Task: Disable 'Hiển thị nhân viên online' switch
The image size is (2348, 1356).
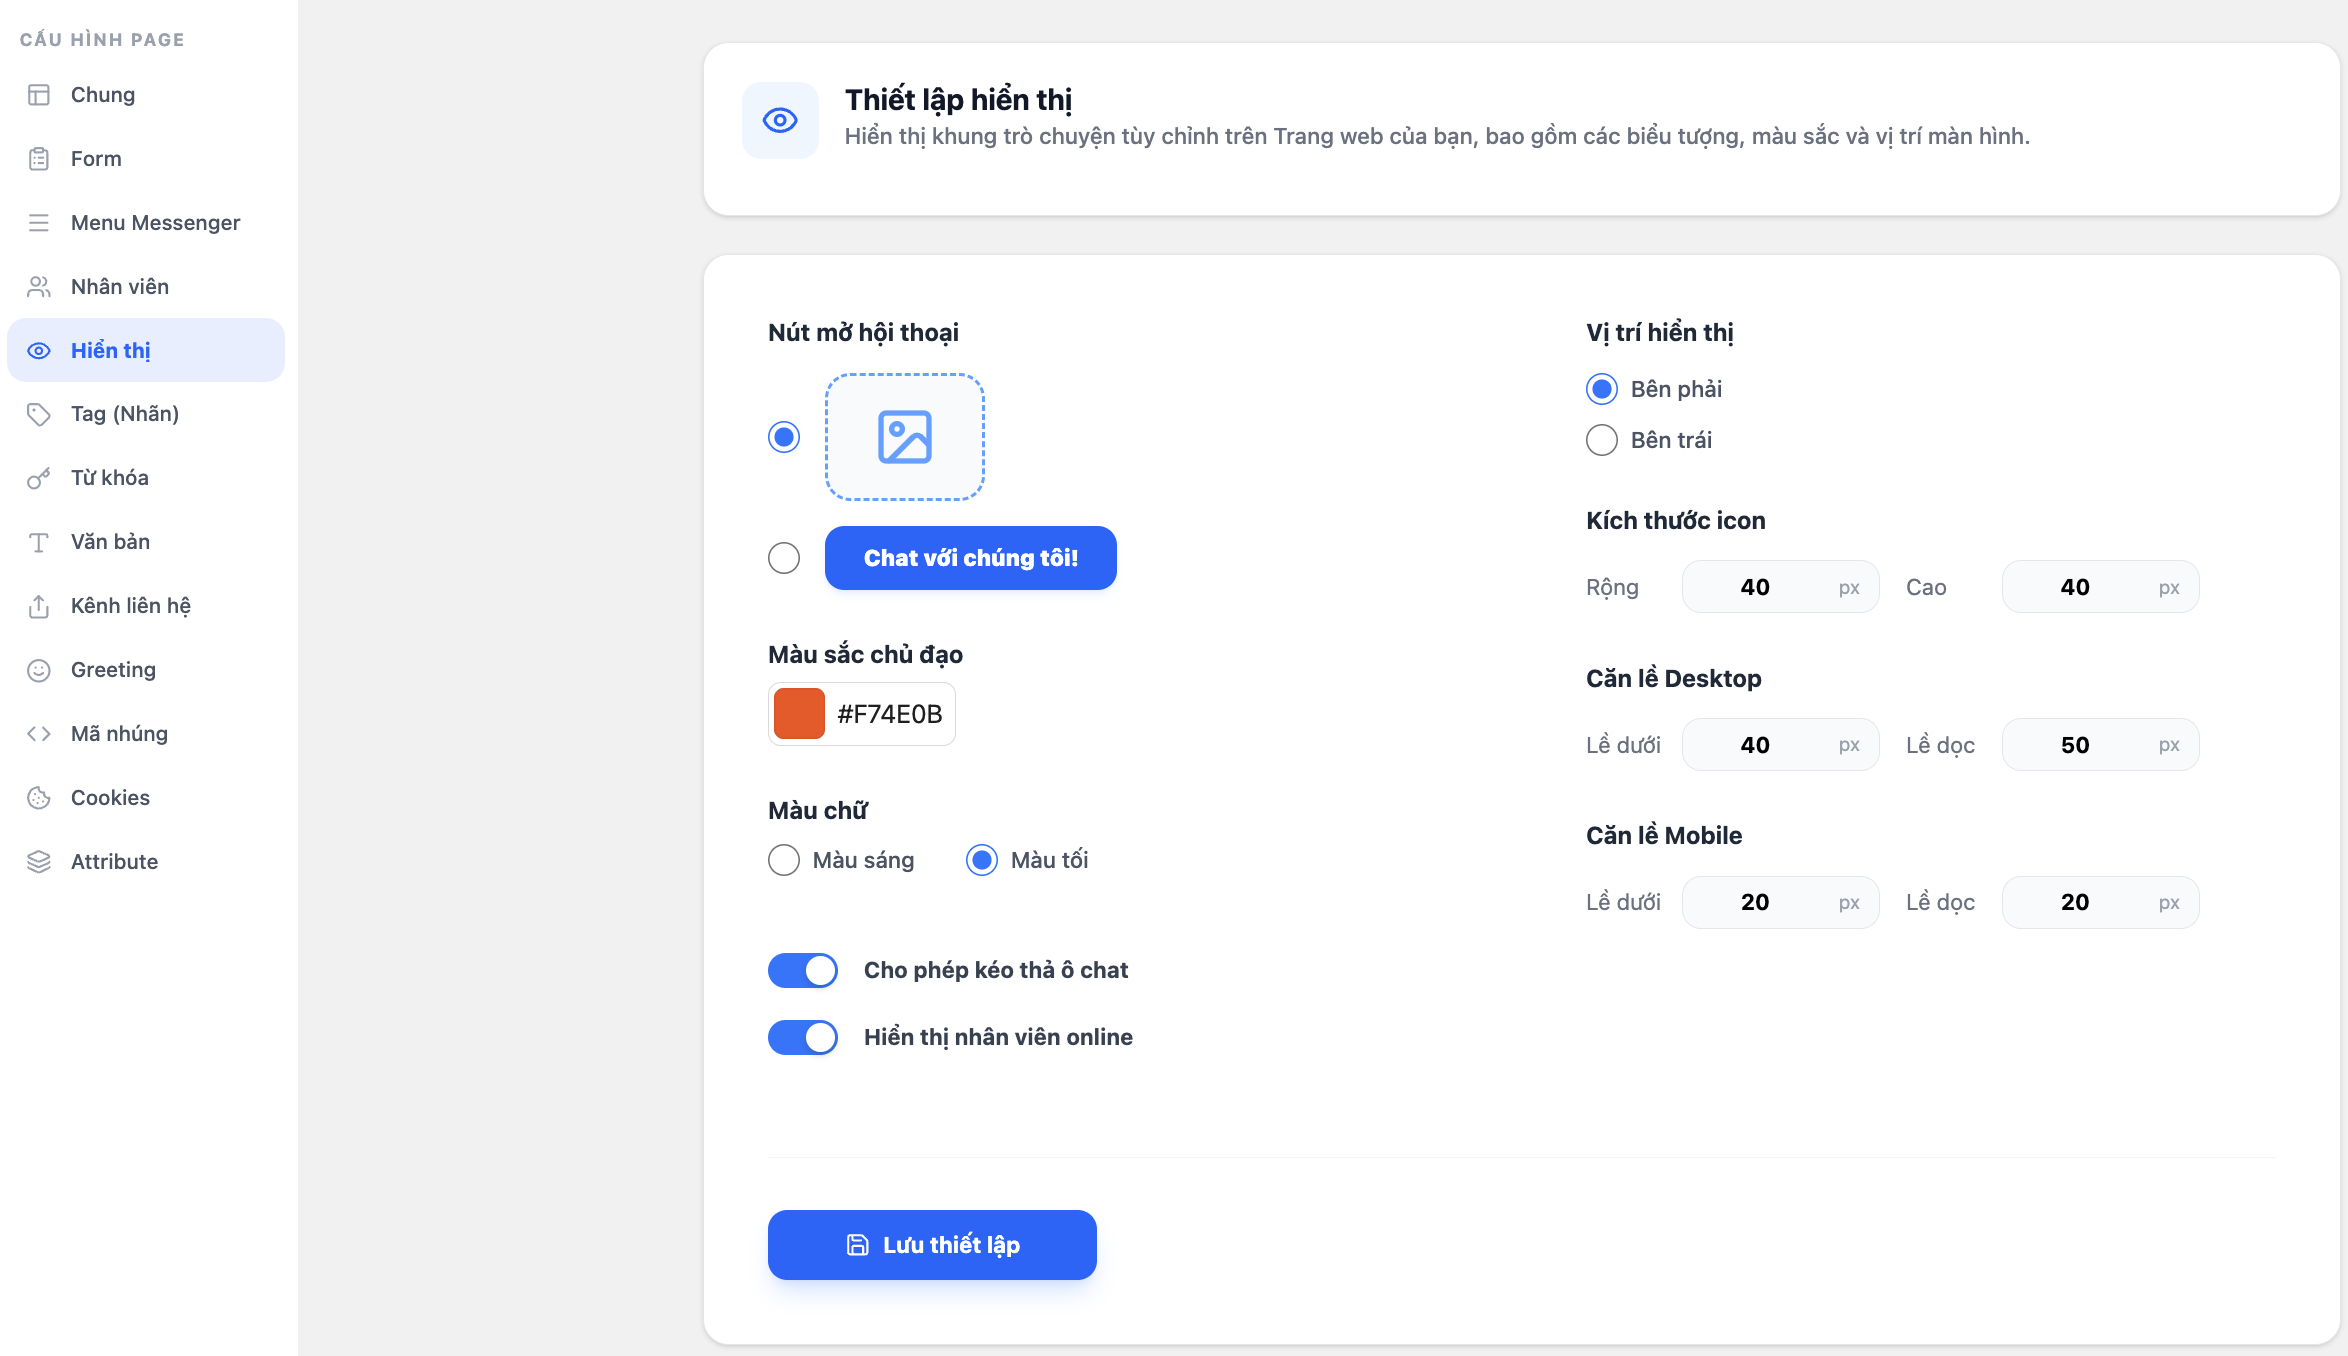Action: [x=802, y=1037]
